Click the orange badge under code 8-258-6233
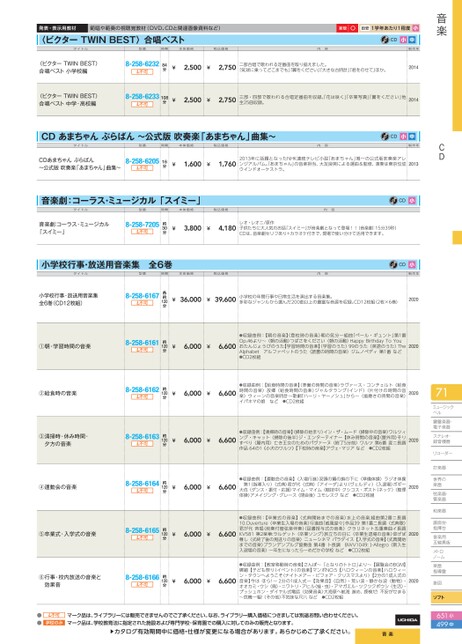The height and width of the screenshot is (644, 462). pyautogui.click(x=142, y=104)
